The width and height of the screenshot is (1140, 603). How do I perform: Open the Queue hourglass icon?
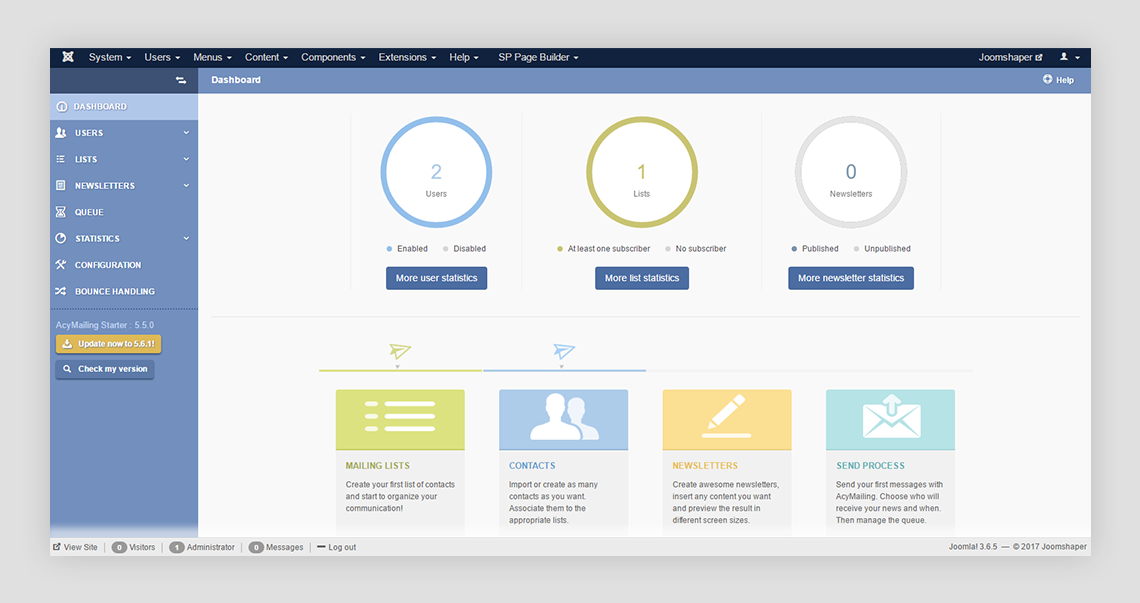click(x=61, y=212)
